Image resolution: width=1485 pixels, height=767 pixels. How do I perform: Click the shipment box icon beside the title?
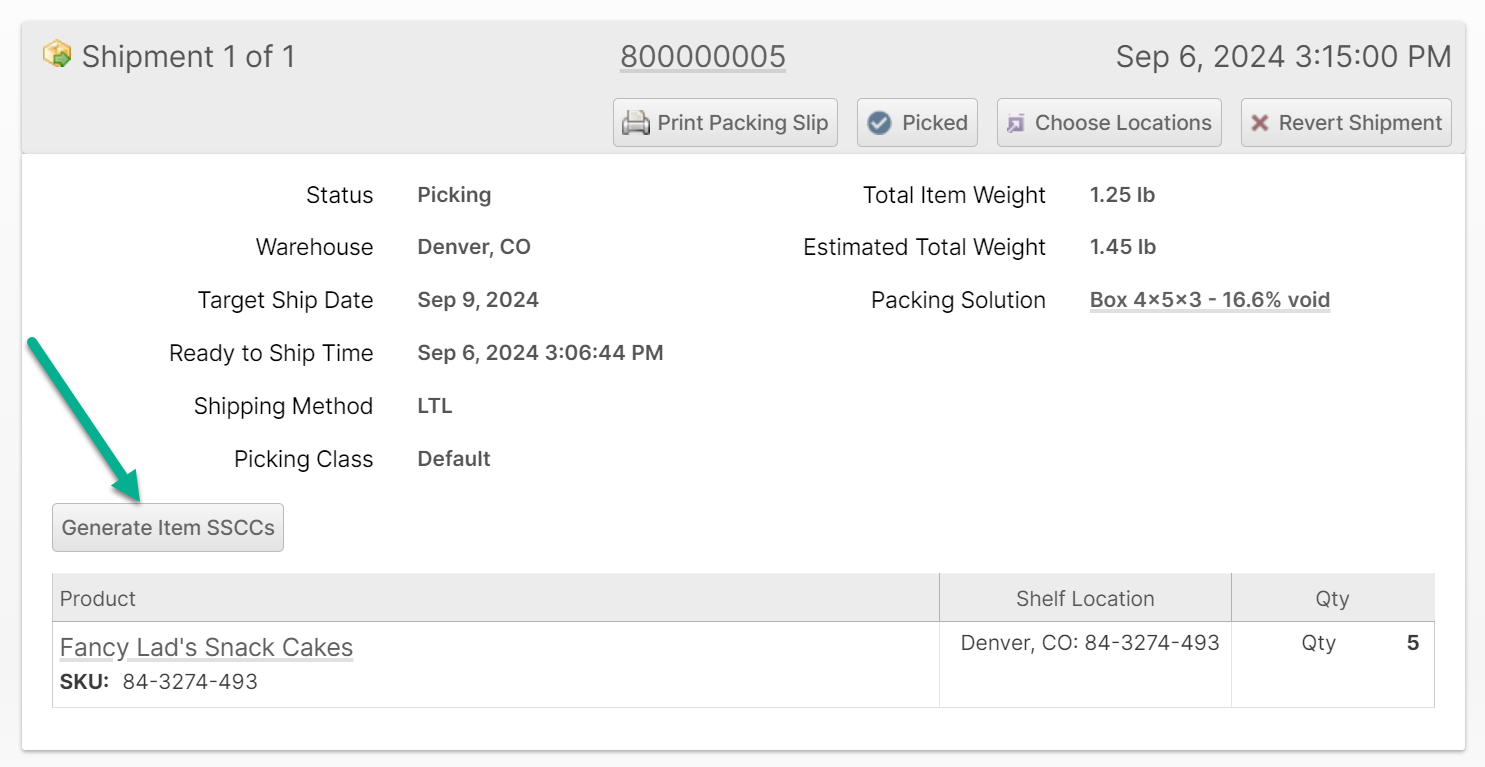[57, 55]
